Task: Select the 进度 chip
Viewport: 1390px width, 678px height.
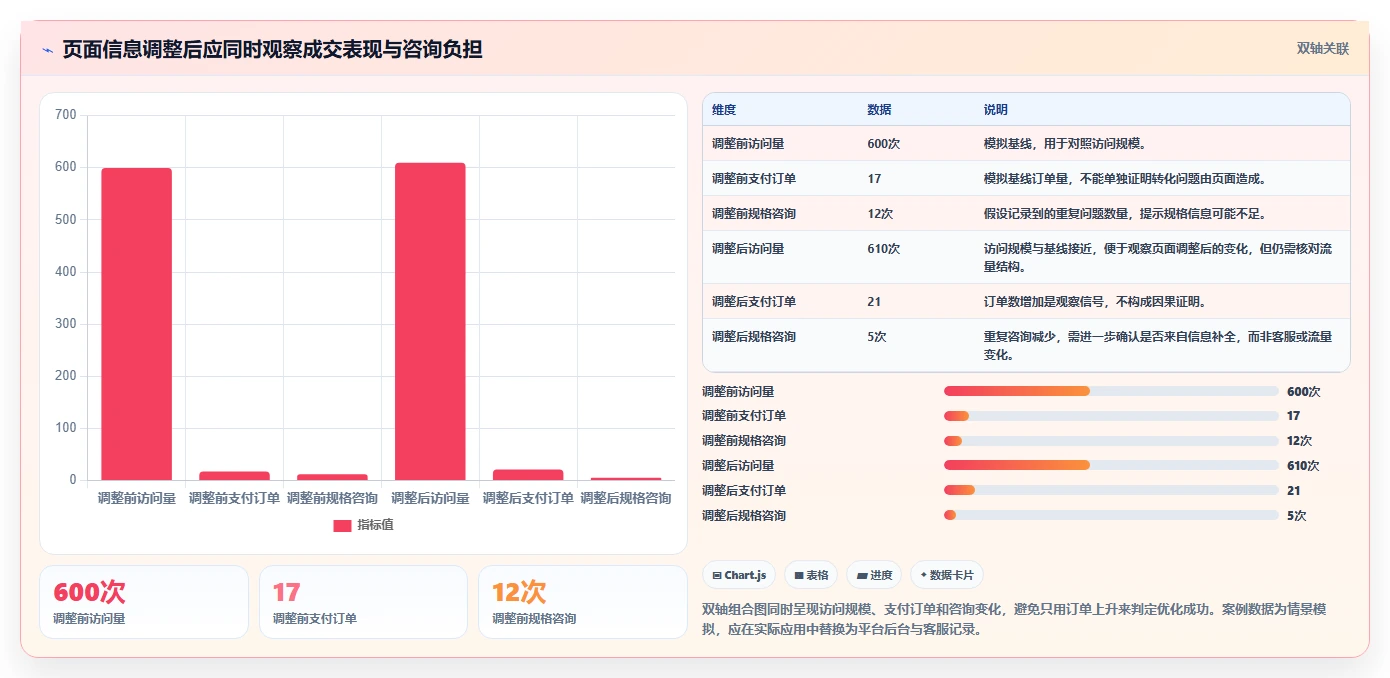Action: coord(874,575)
